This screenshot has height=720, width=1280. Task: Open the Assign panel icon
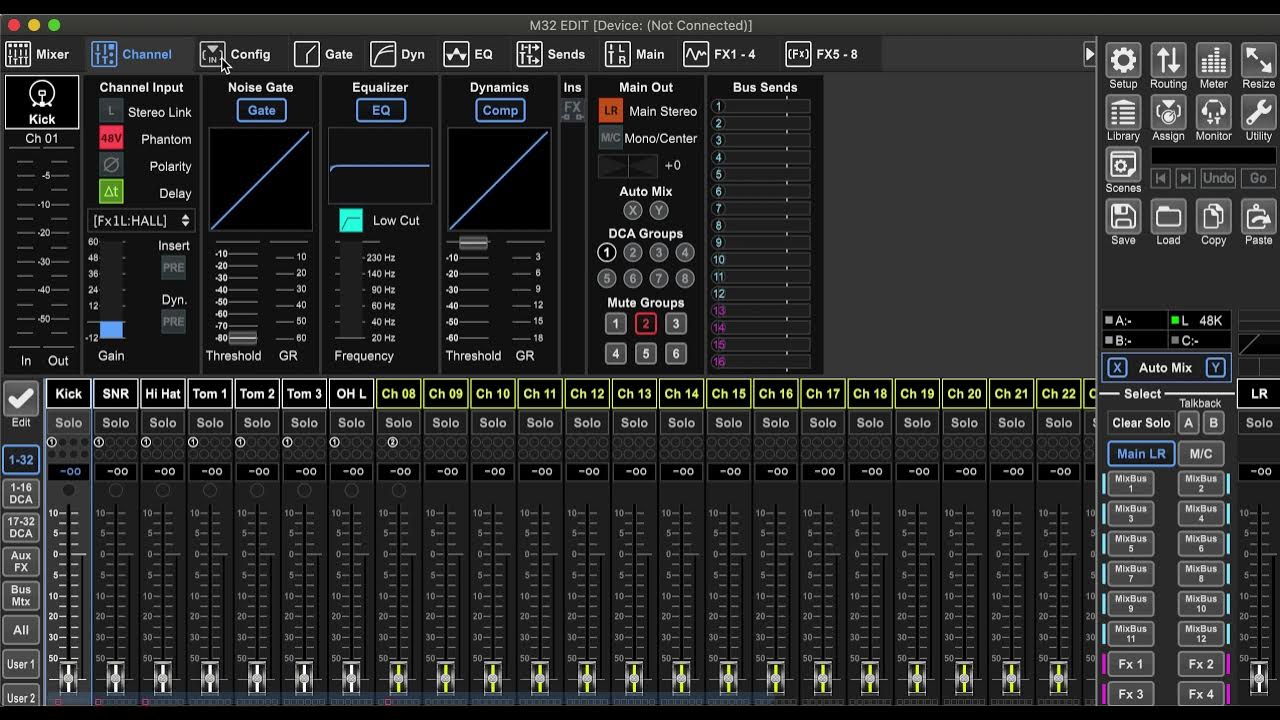click(1168, 112)
